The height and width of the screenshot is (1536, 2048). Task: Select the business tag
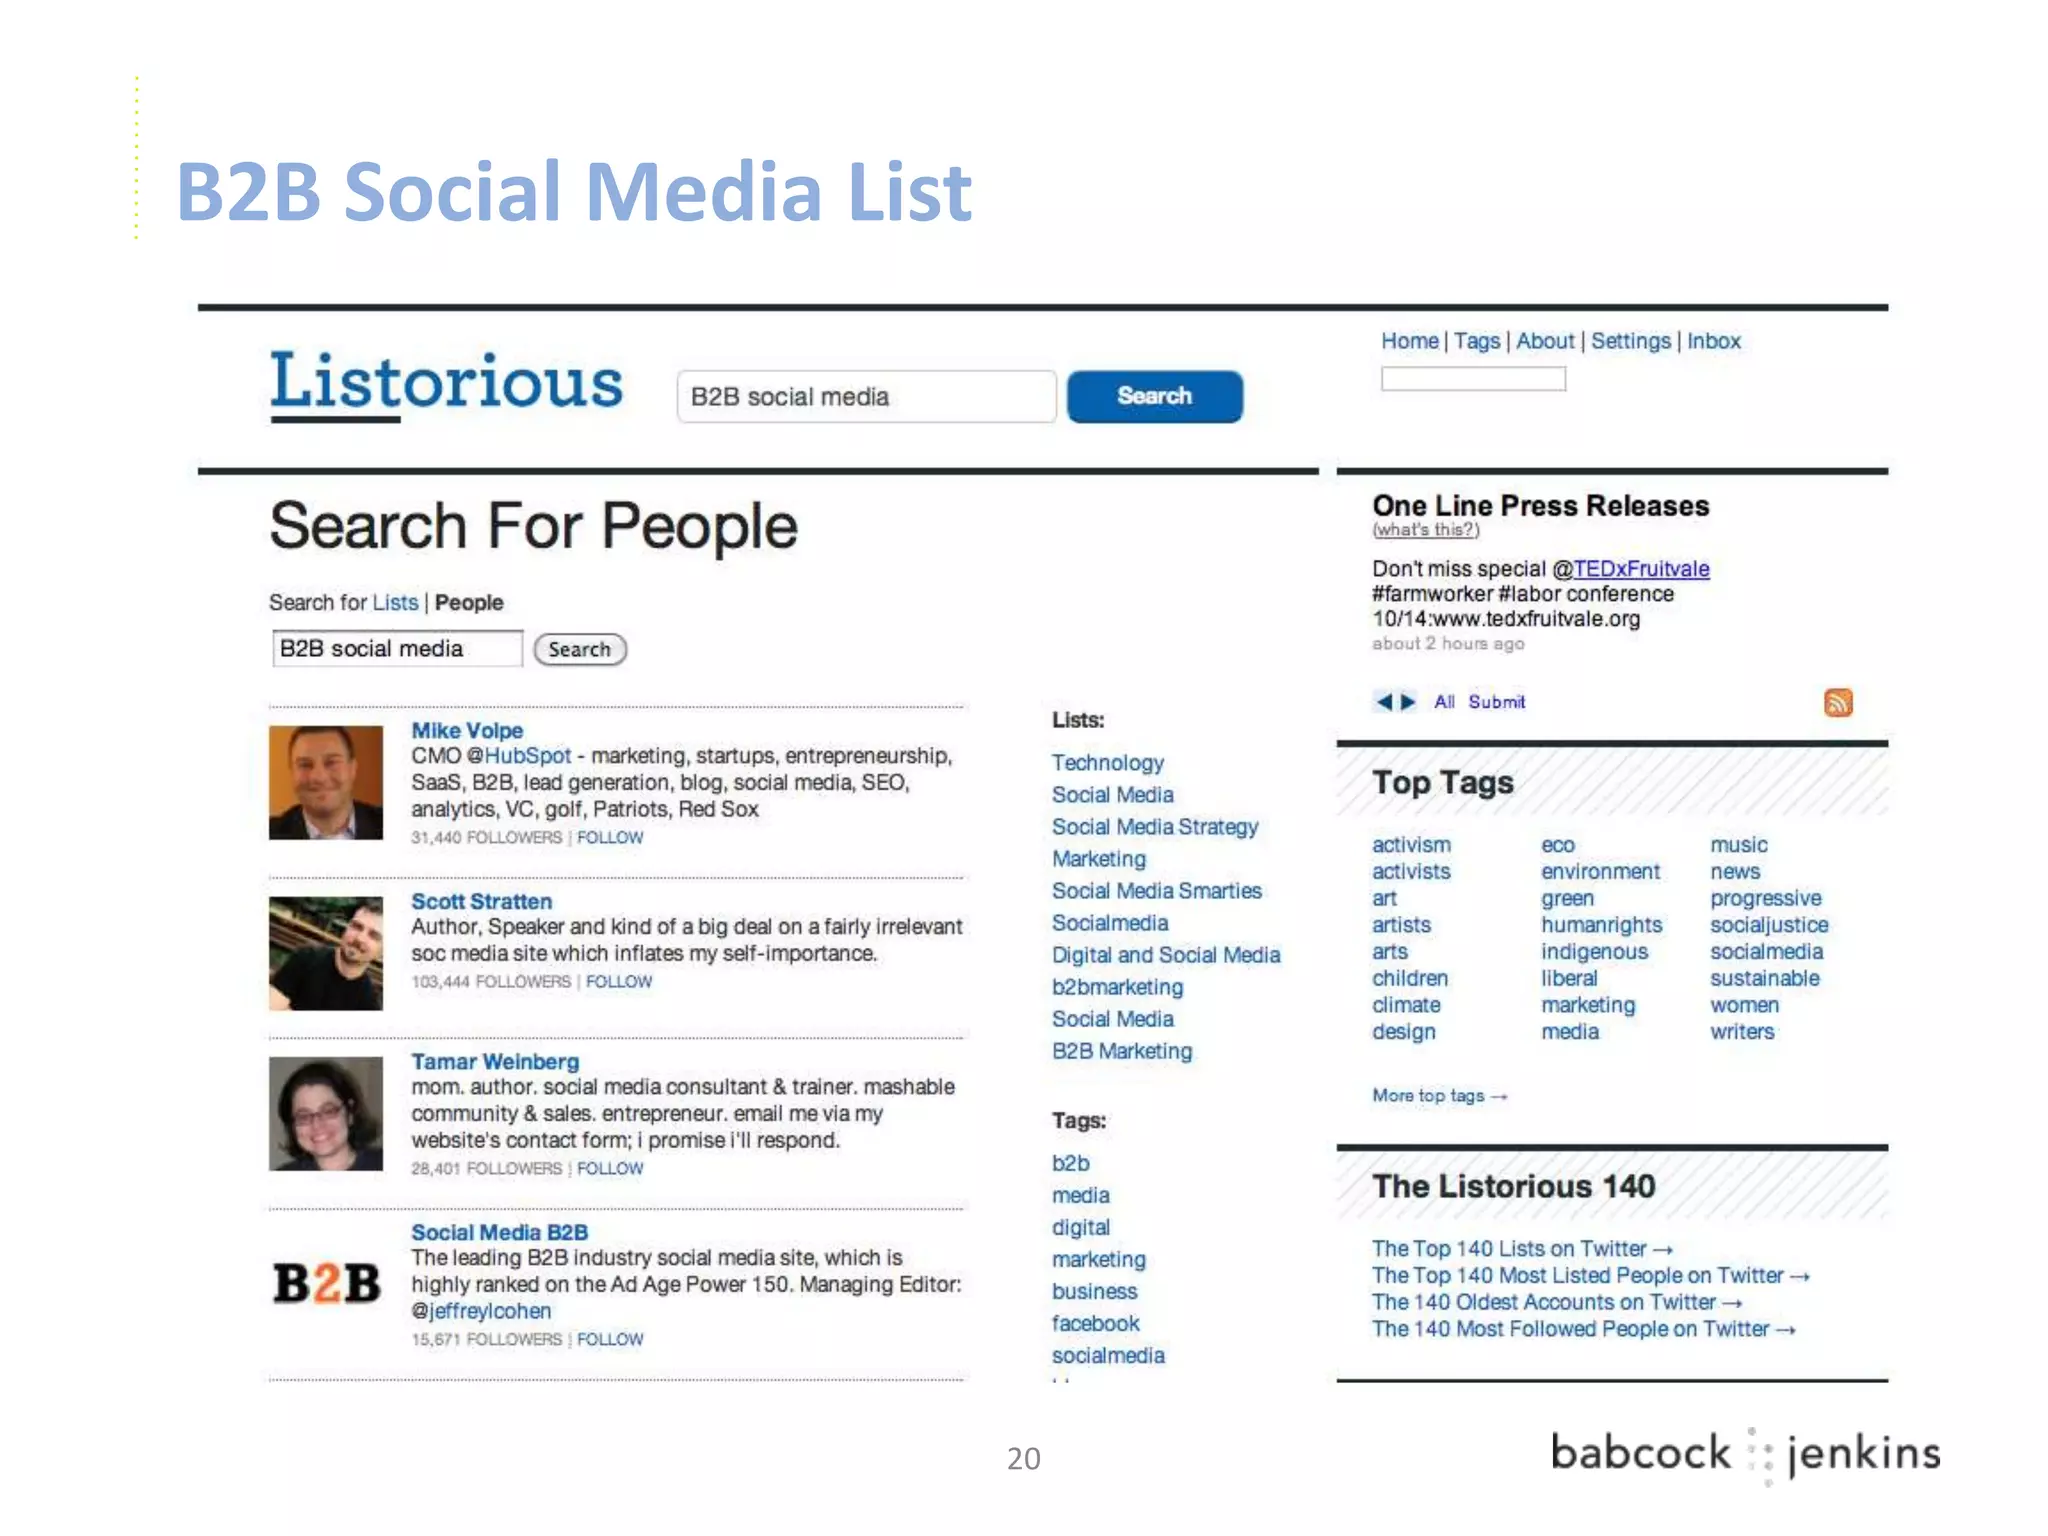[x=1095, y=1291]
